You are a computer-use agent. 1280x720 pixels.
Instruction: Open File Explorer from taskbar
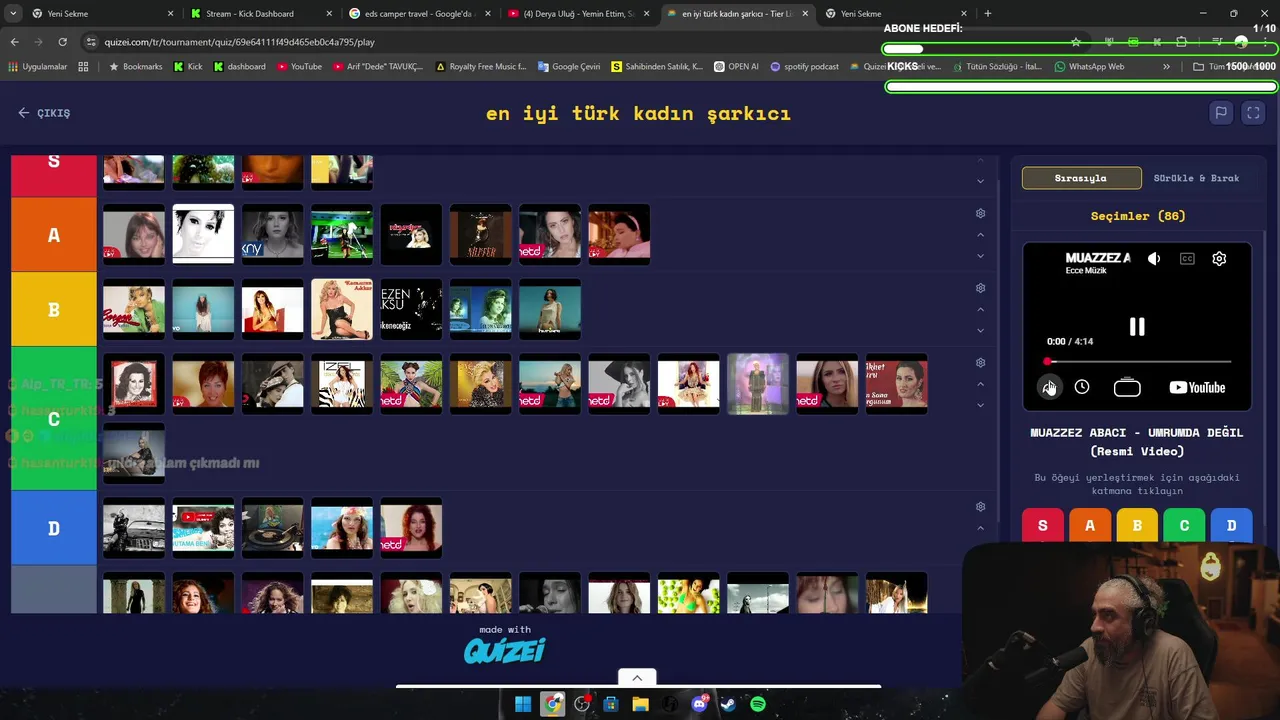pos(640,704)
